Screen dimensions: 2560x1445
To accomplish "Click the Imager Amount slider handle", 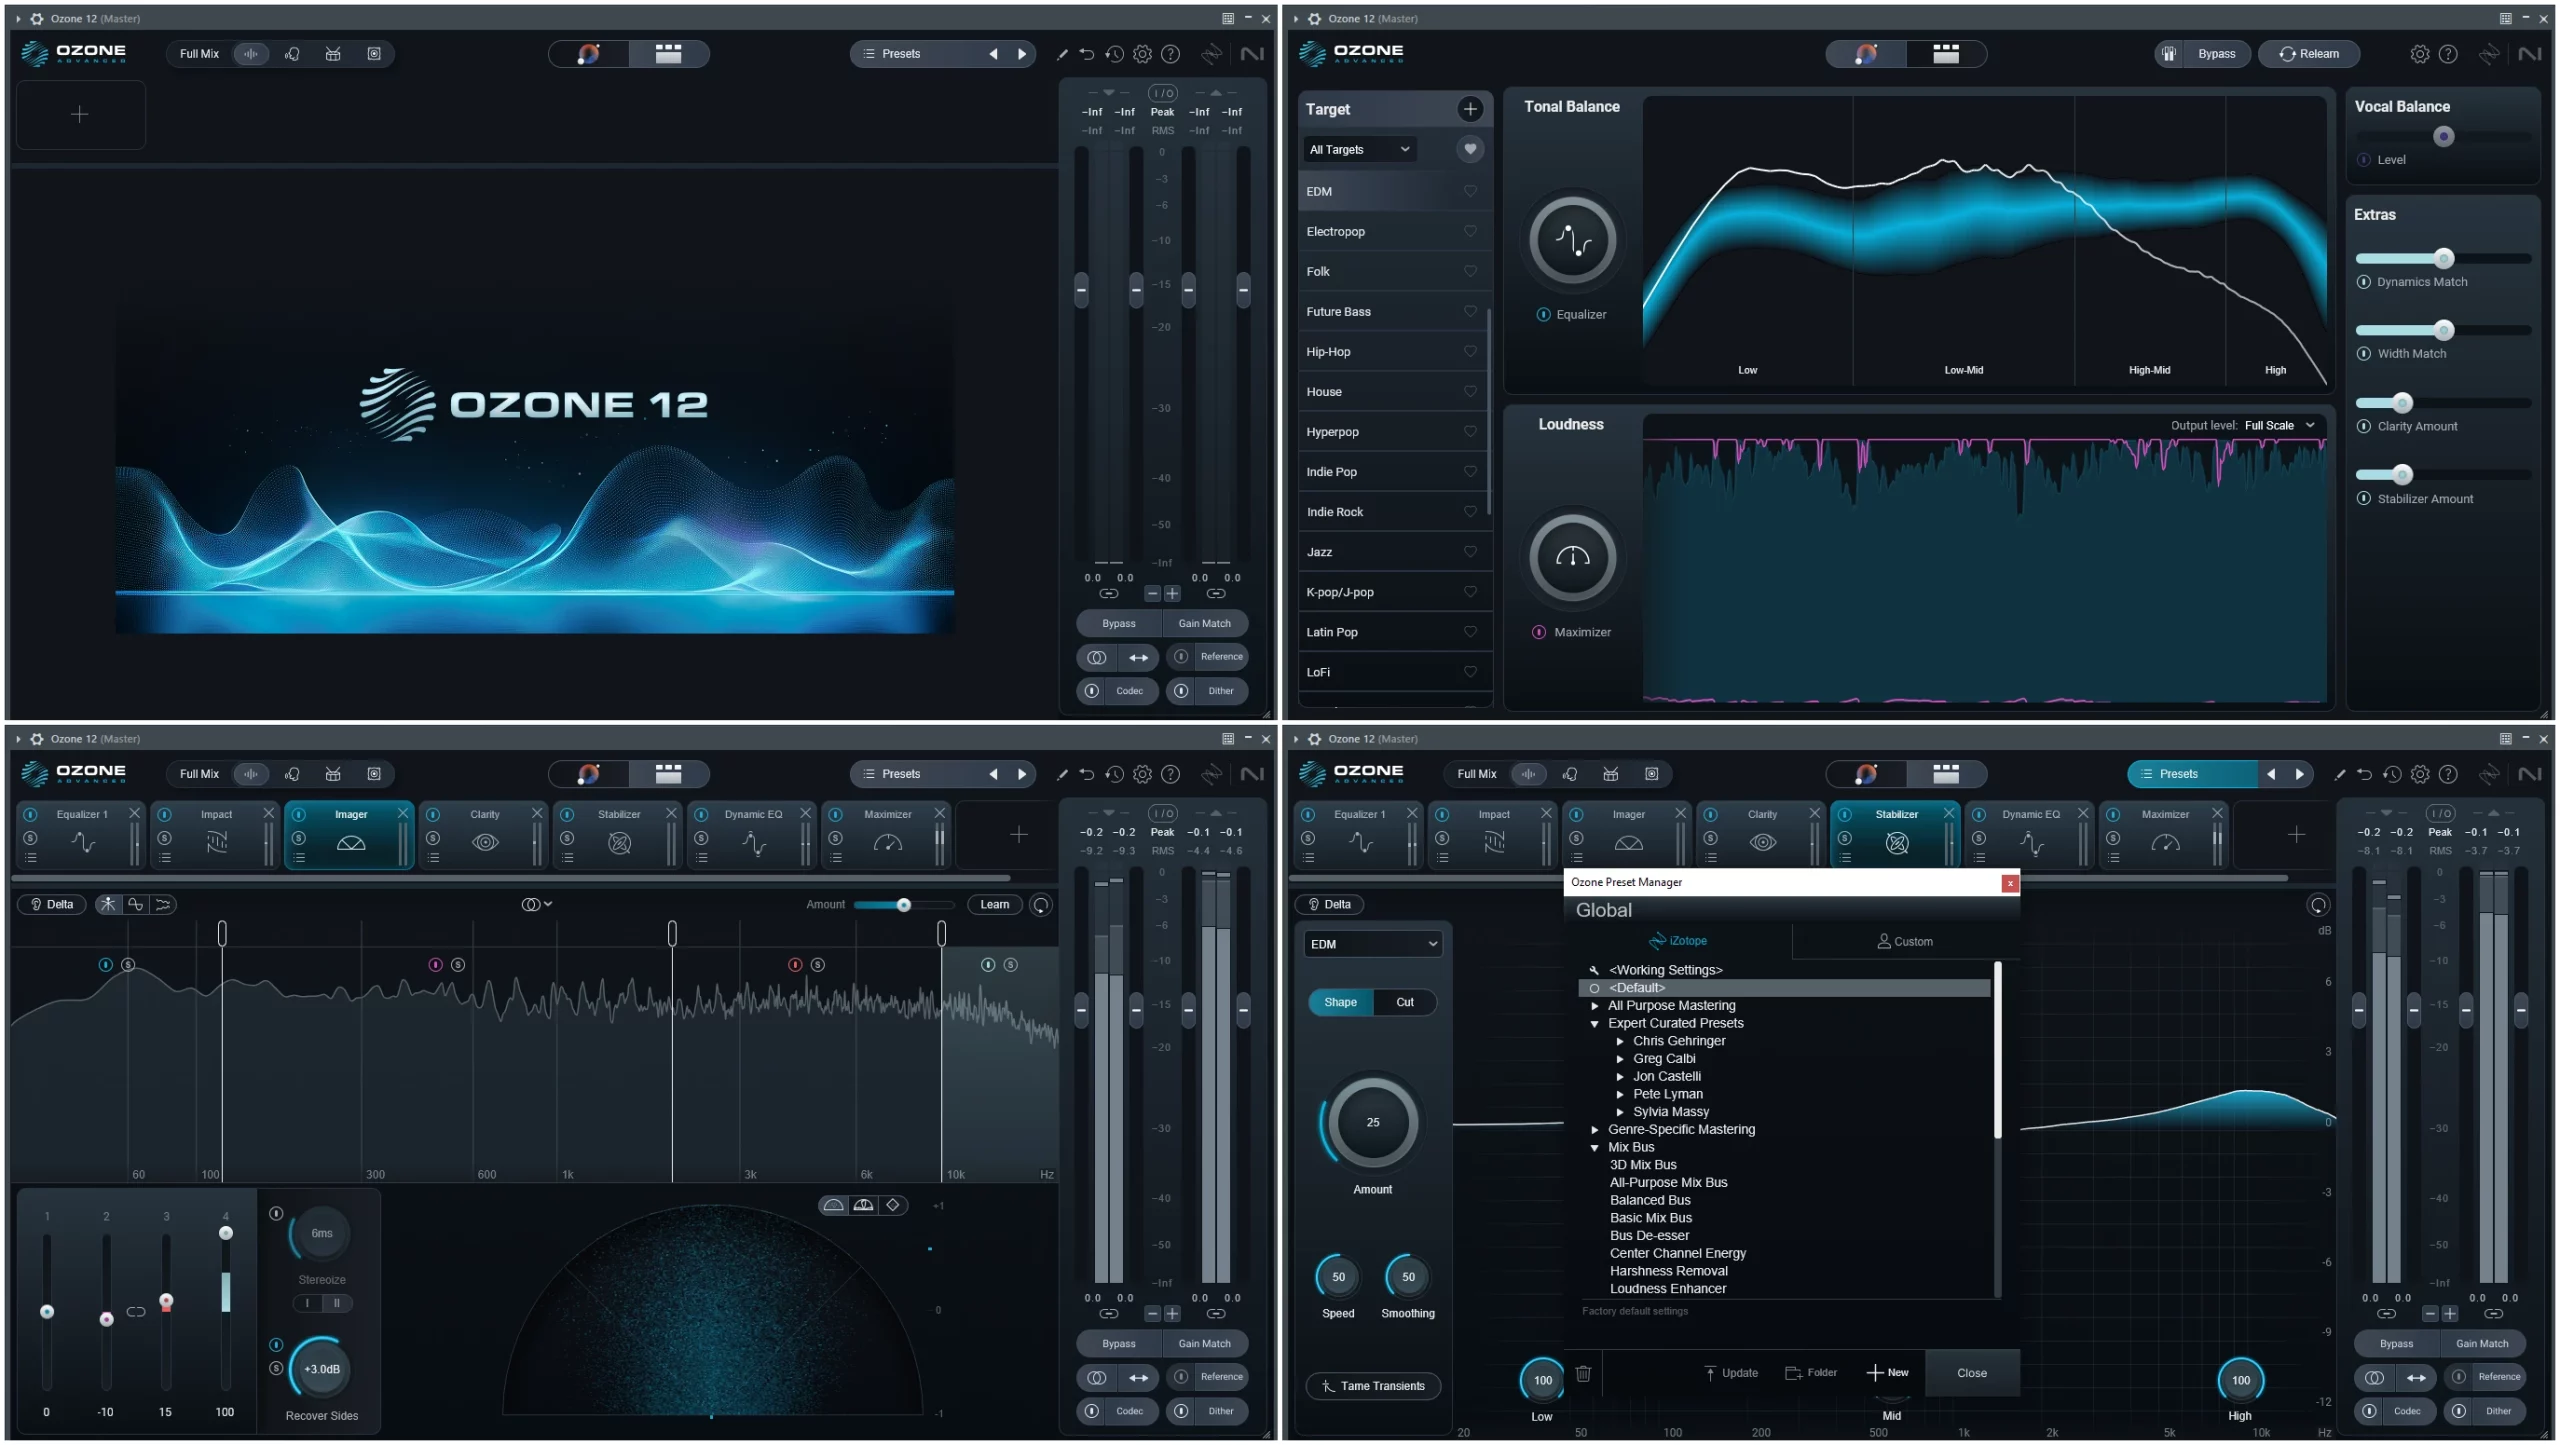I will (903, 905).
